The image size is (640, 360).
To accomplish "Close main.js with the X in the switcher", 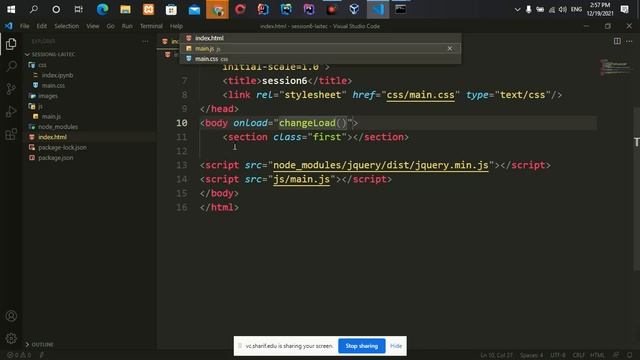I will (x=450, y=49).
